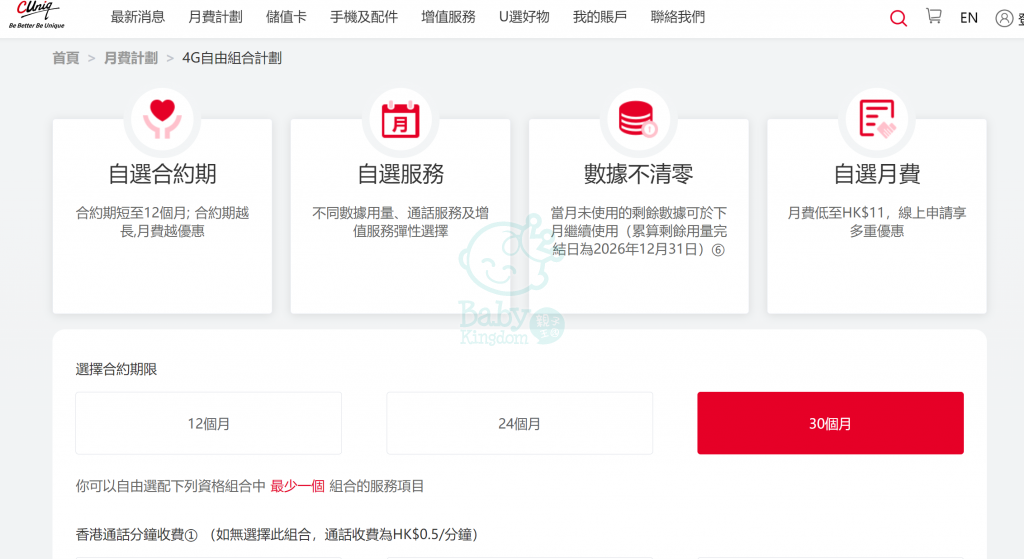Open the 手機及配件 menu

point(364,17)
